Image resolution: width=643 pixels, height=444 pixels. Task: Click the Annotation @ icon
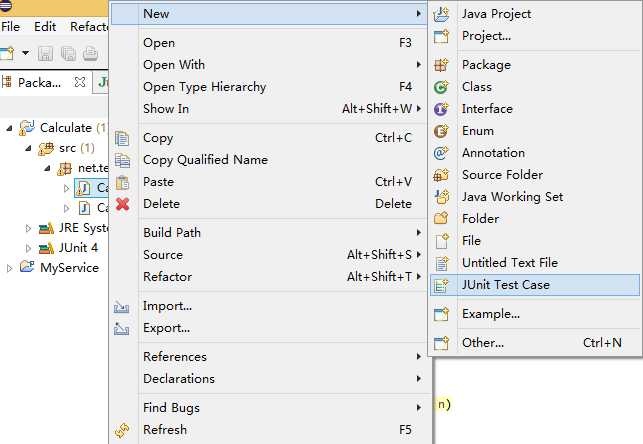click(441, 153)
